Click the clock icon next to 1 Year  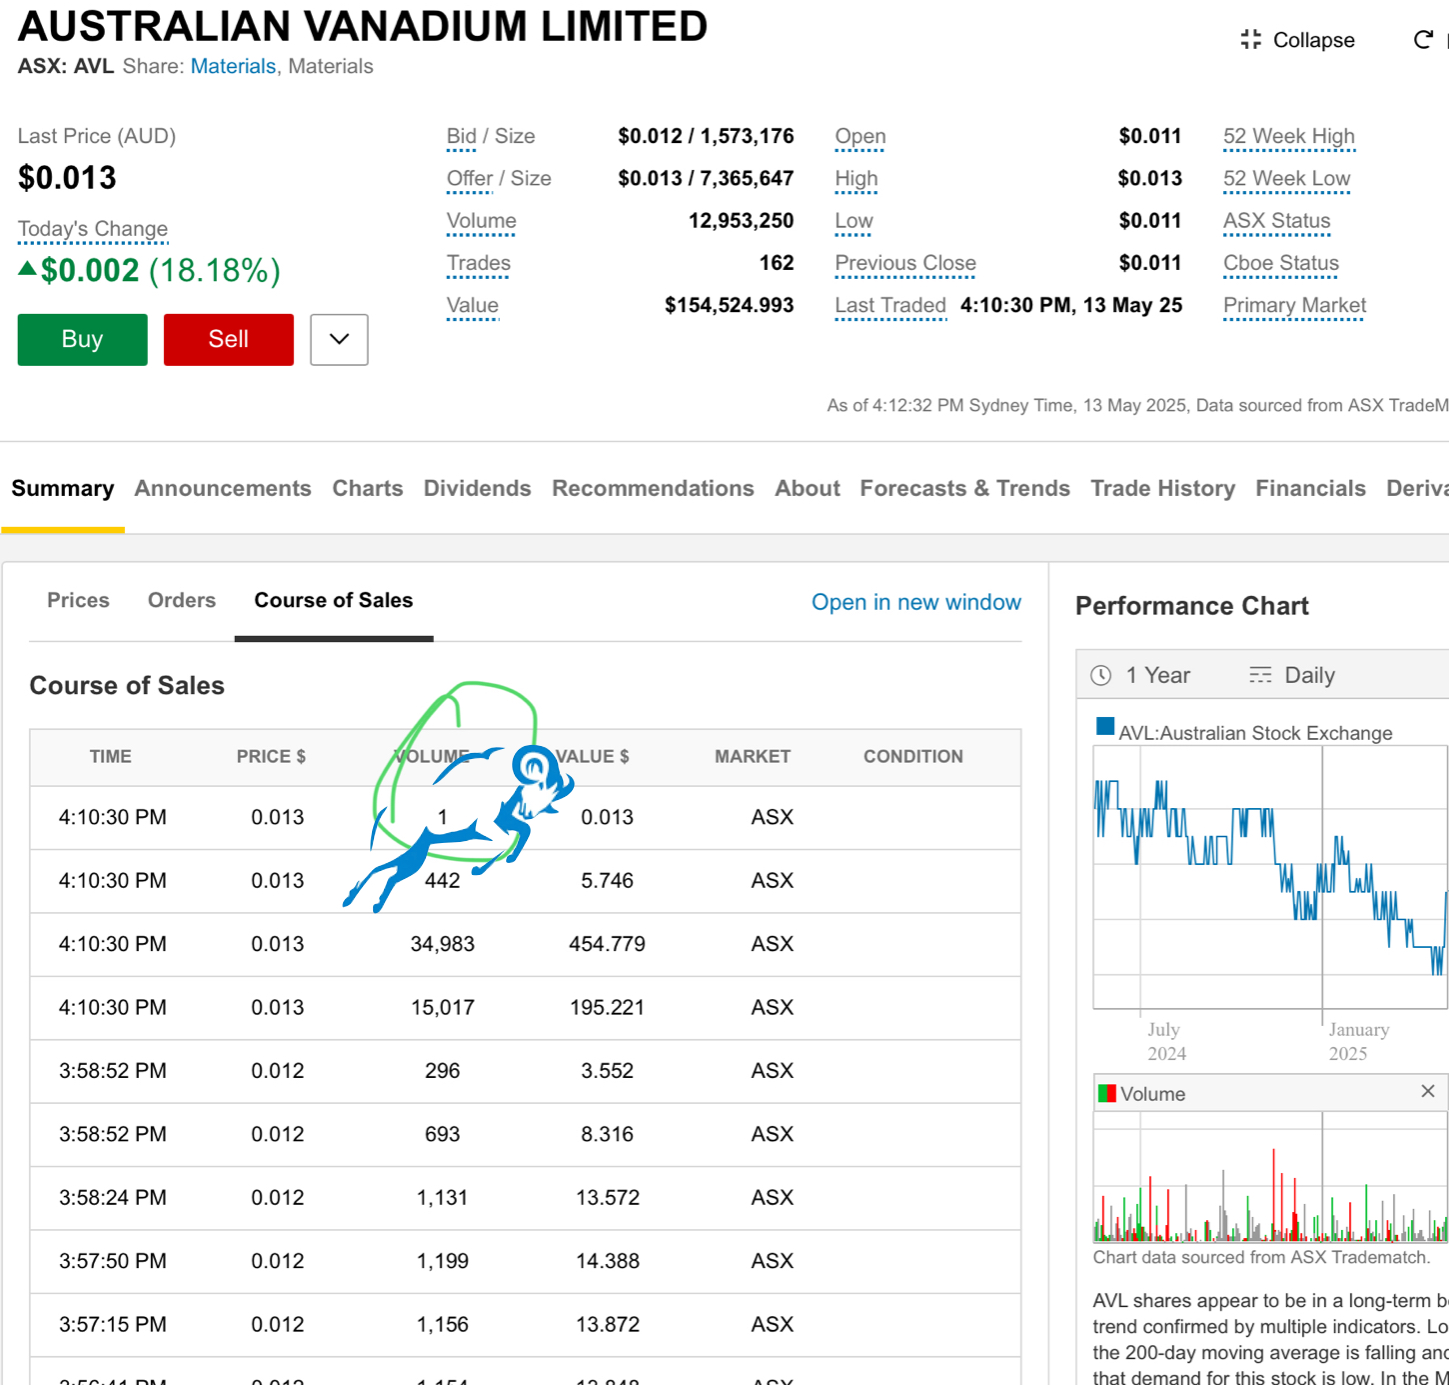pyautogui.click(x=1101, y=675)
